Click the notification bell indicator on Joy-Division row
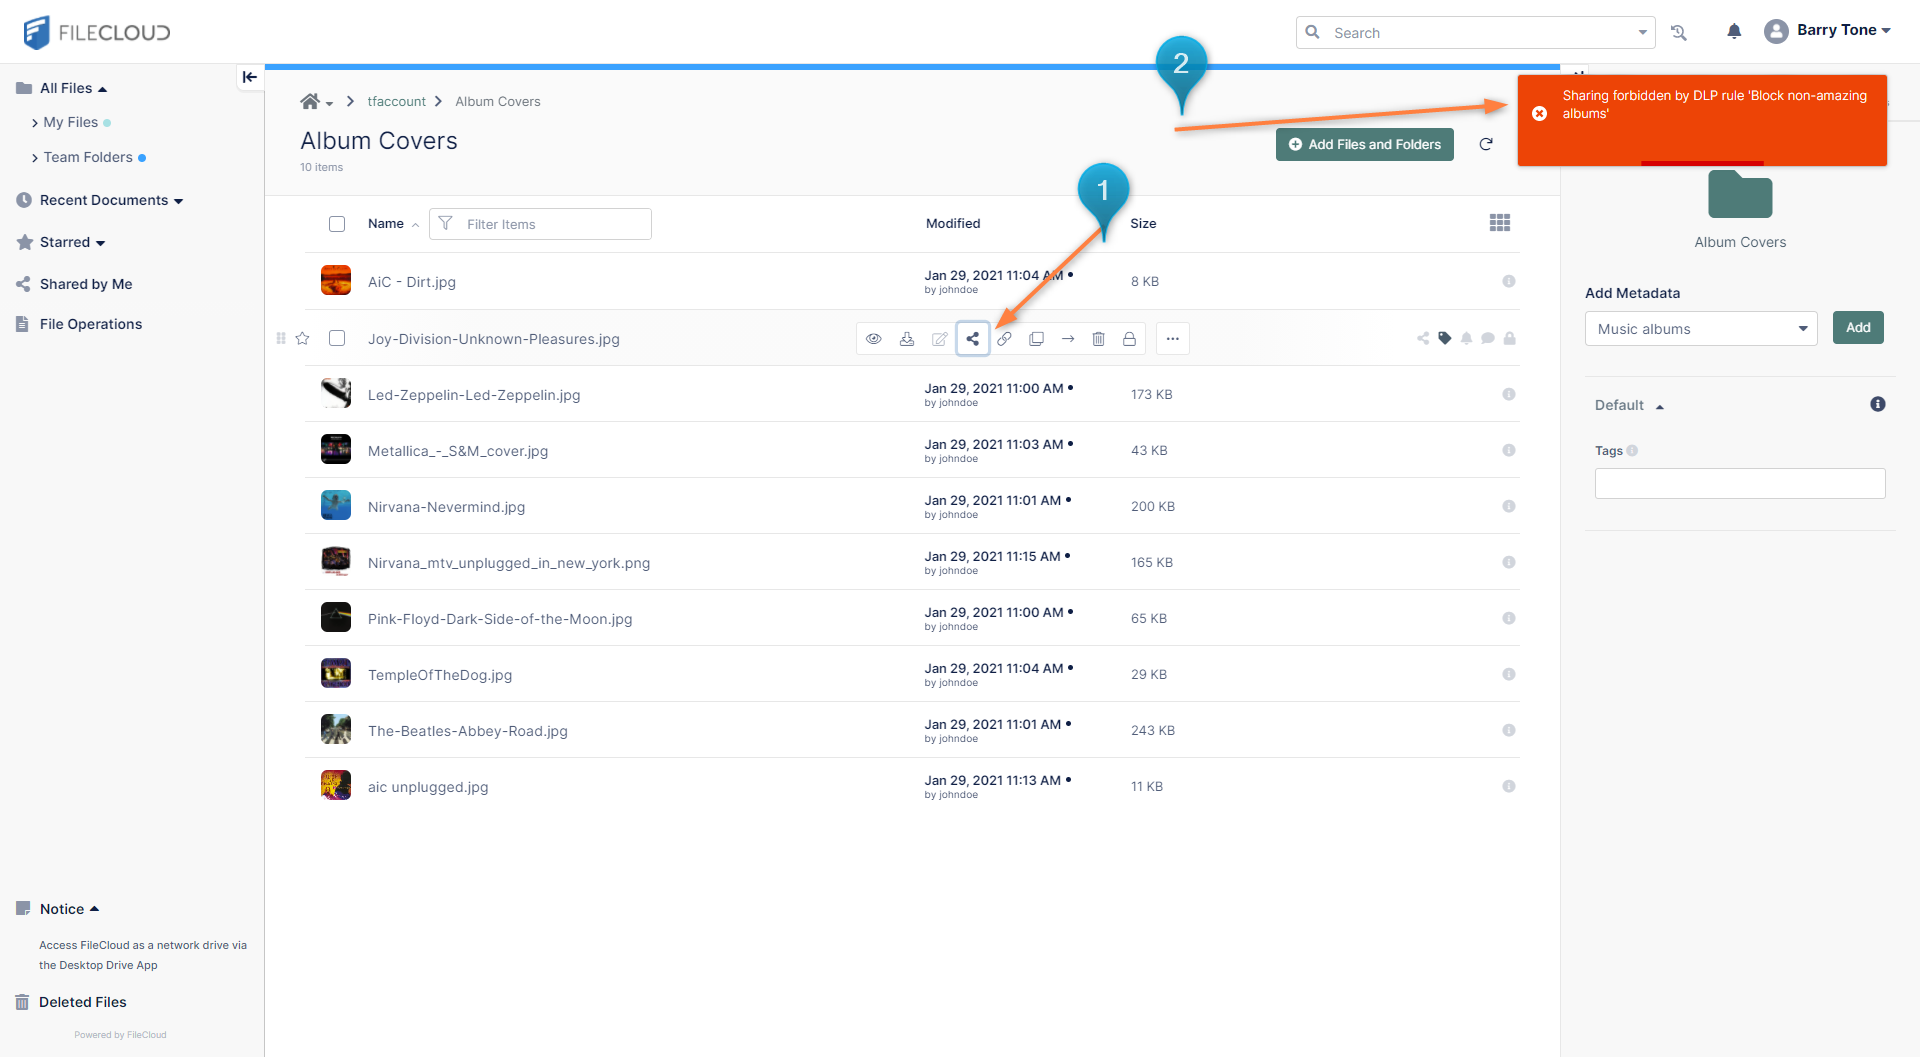The height and width of the screenshot is (1057, 1920). point(1467,338)
